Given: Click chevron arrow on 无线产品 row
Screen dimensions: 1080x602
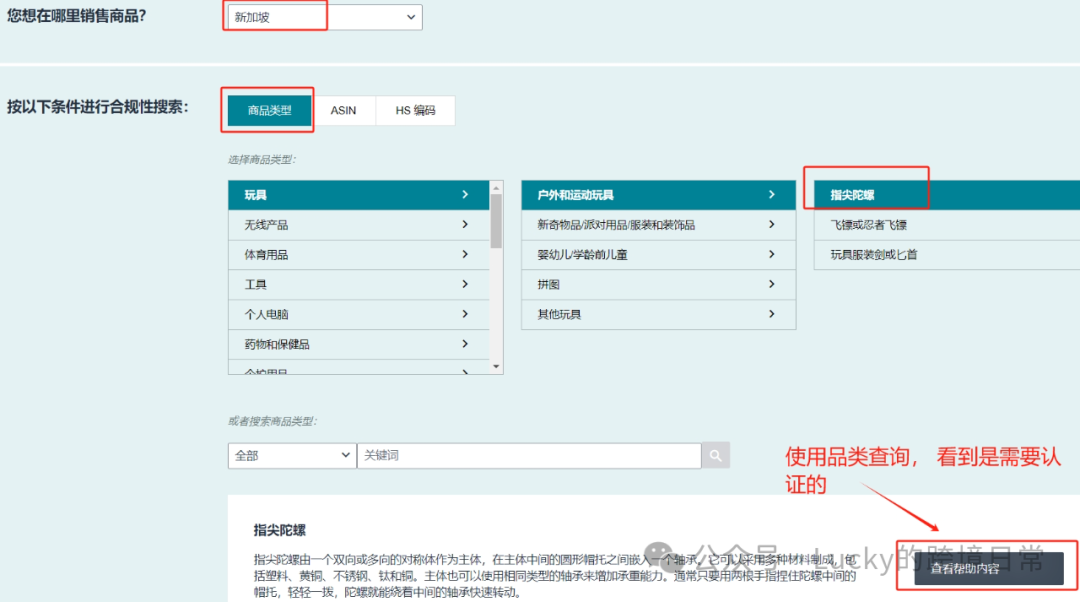Looking at the screenshot, I should click(465, 225).
